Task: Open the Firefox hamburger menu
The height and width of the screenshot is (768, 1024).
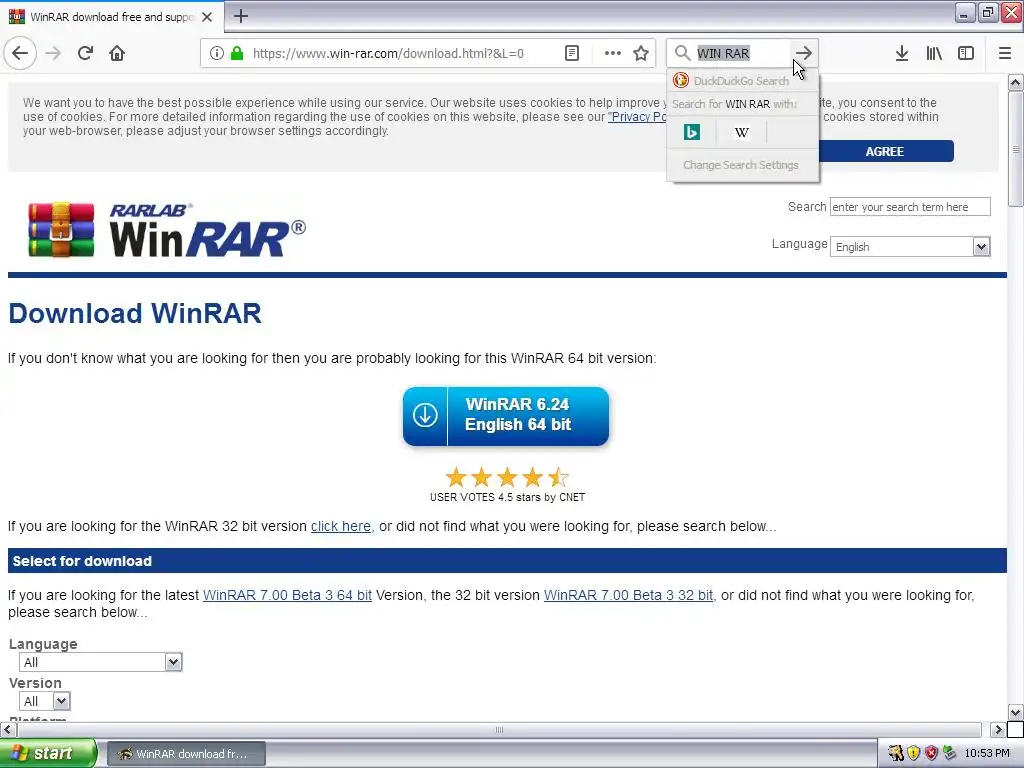Action: [x=1005, y=53]
